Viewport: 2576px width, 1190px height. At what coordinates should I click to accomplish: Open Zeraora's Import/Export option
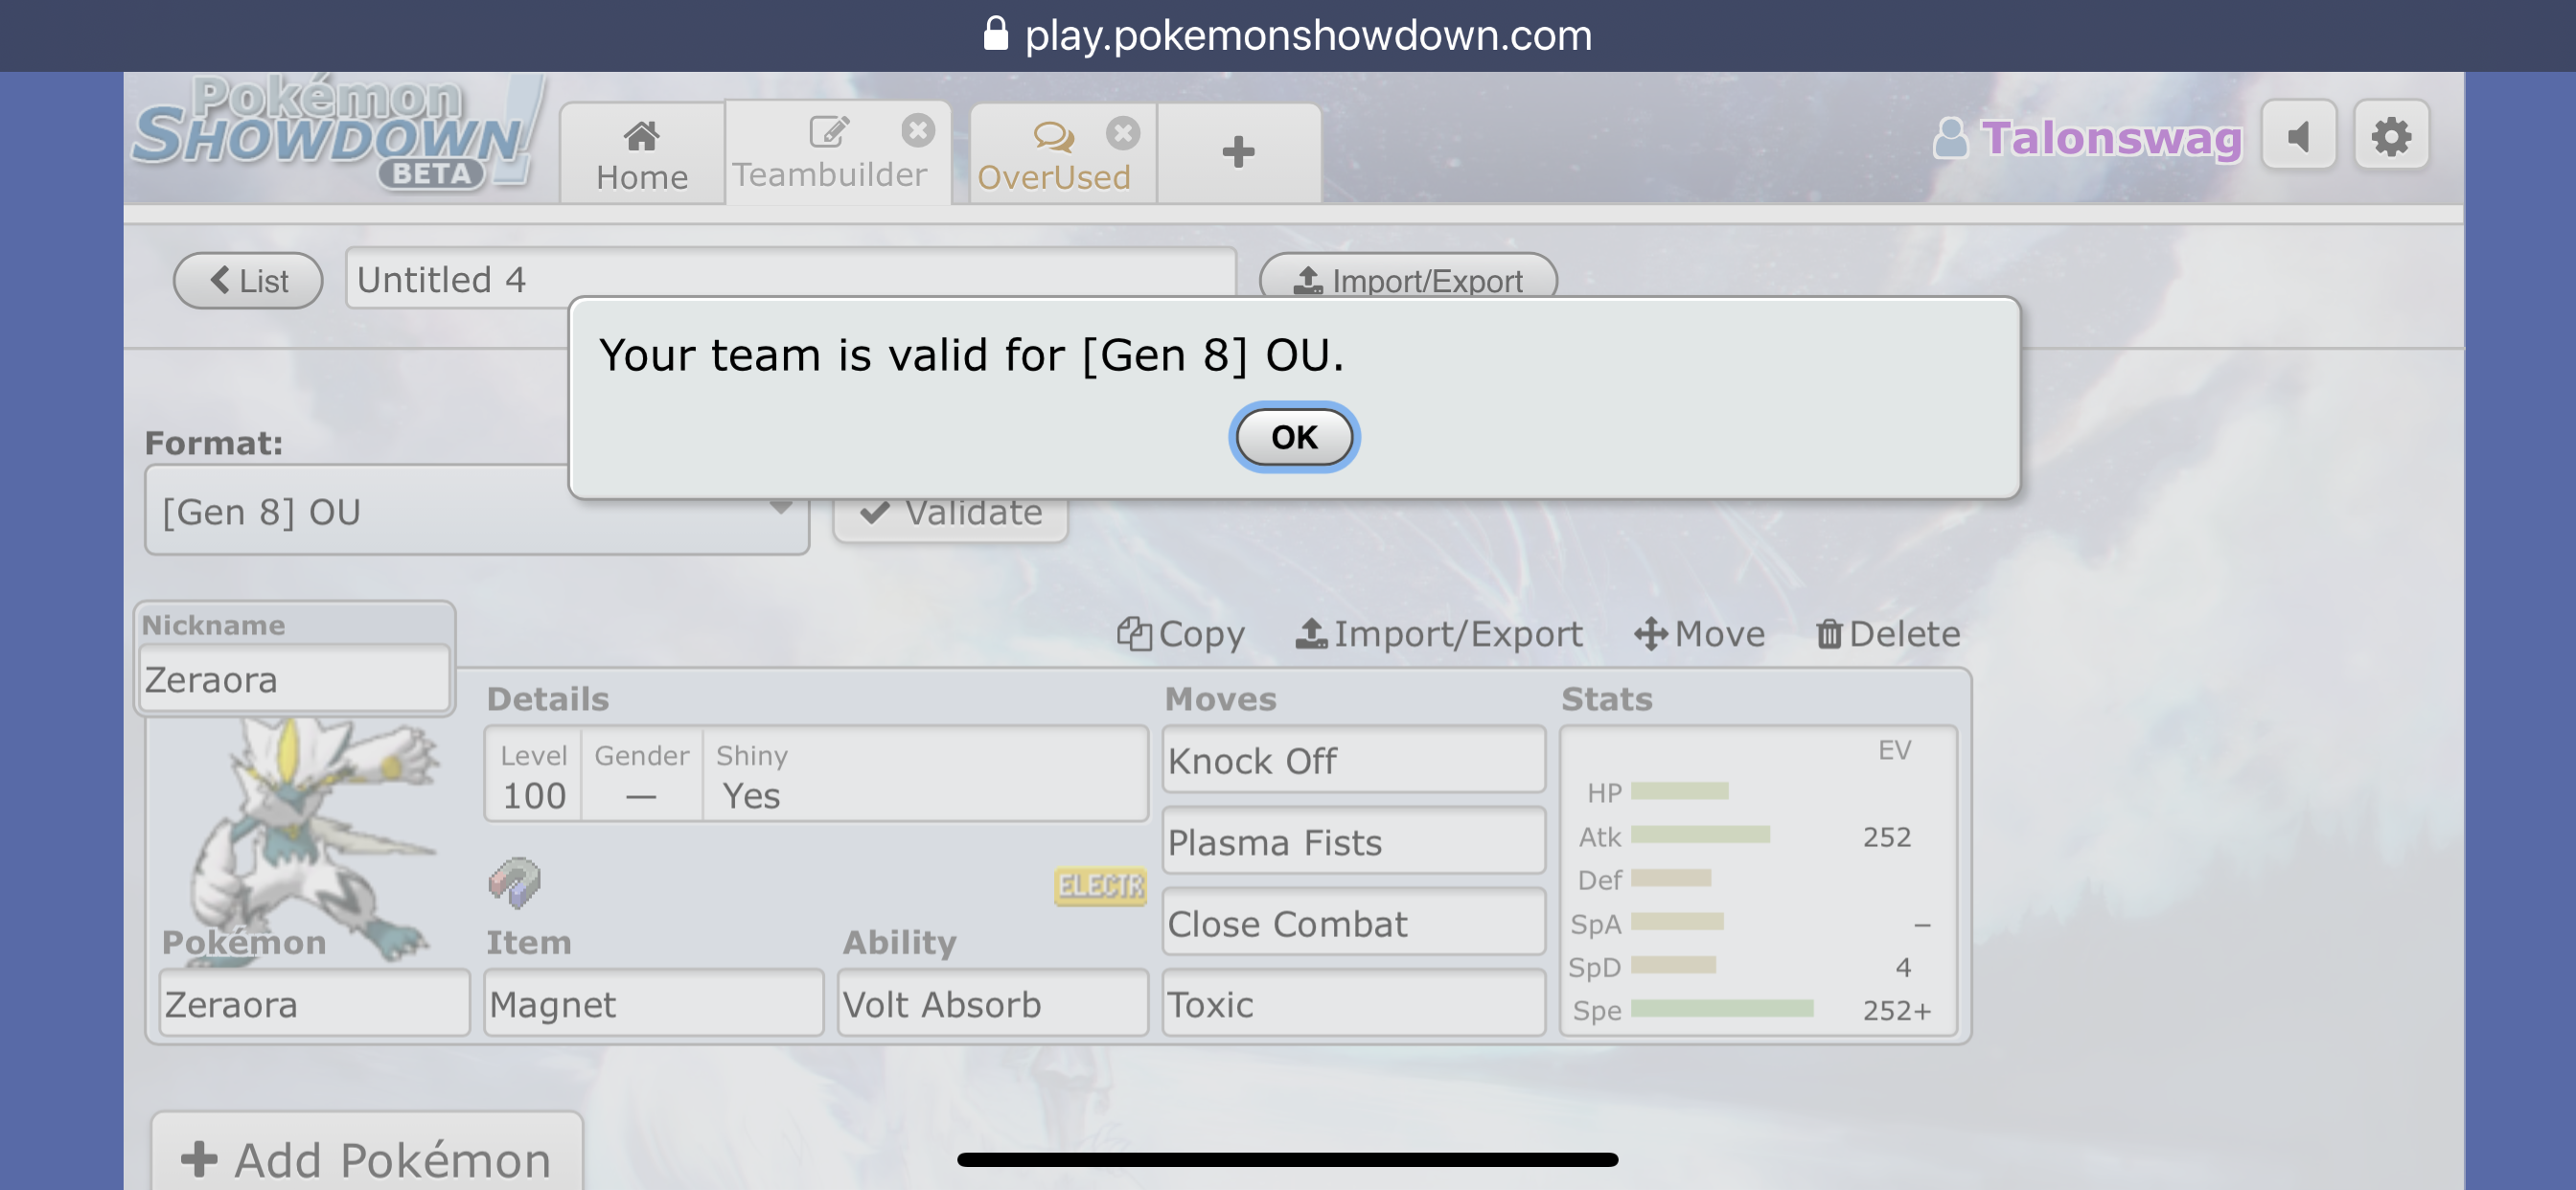tap(1439, 634)
